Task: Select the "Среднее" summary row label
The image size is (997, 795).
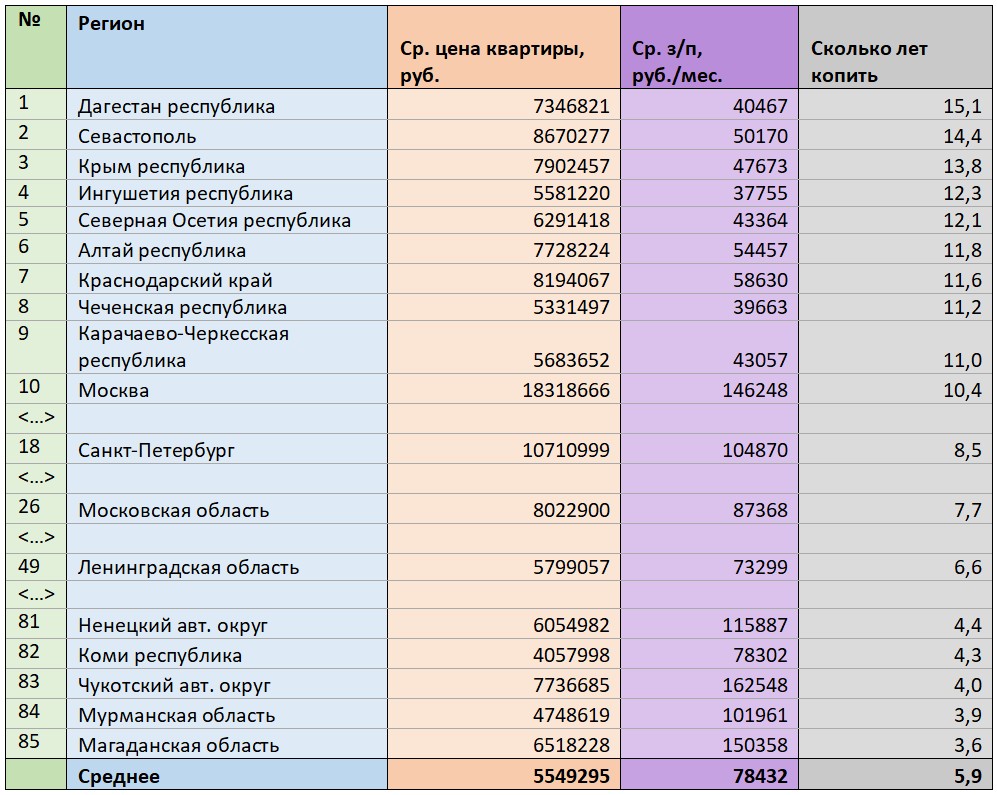Action: (119, 776)
